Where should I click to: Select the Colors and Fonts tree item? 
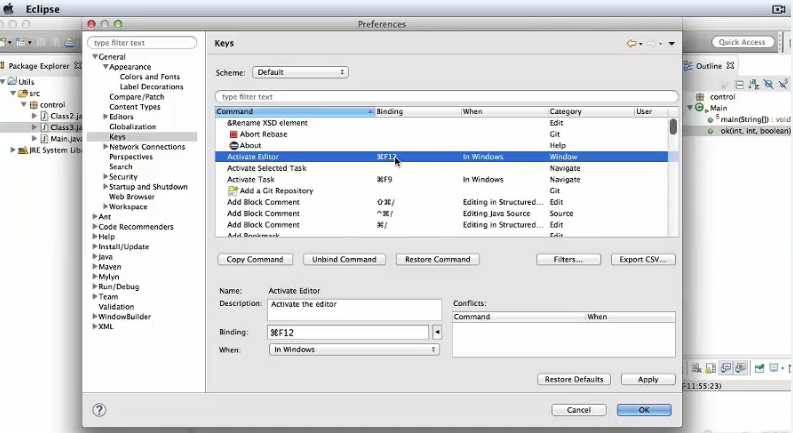[150, 77]
